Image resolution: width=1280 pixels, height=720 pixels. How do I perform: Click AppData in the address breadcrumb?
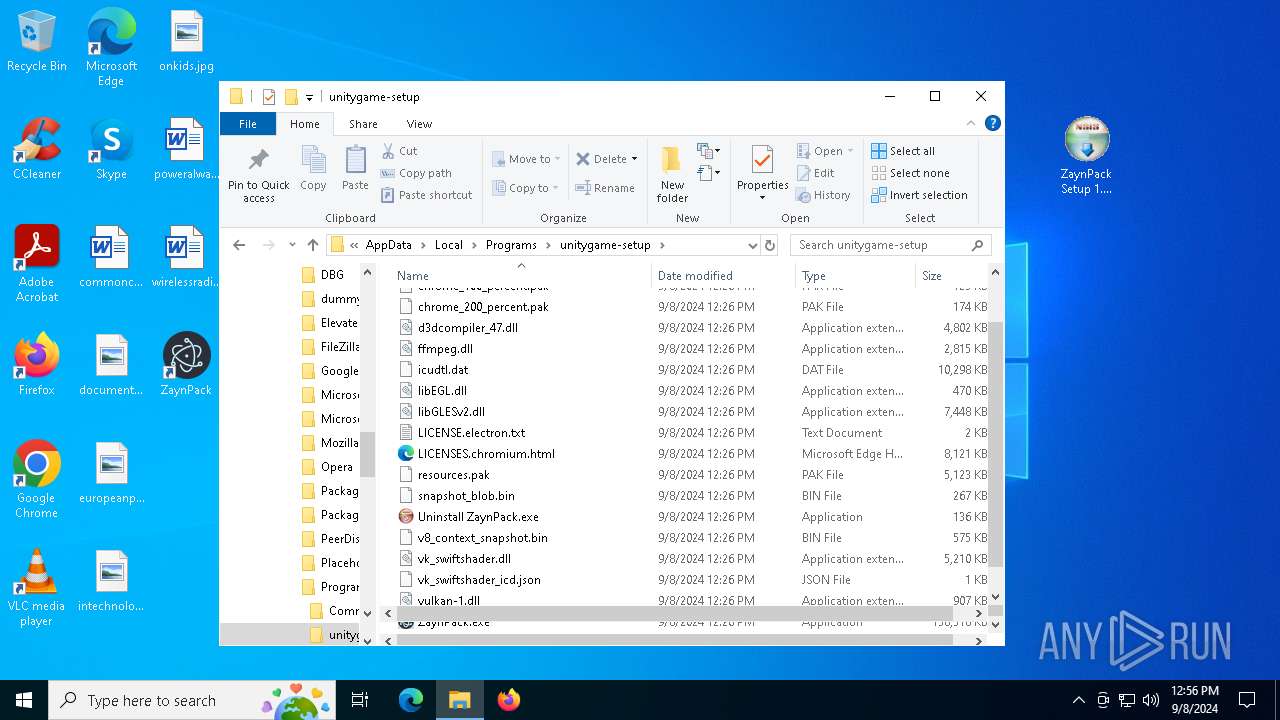[x=388, y=245]
